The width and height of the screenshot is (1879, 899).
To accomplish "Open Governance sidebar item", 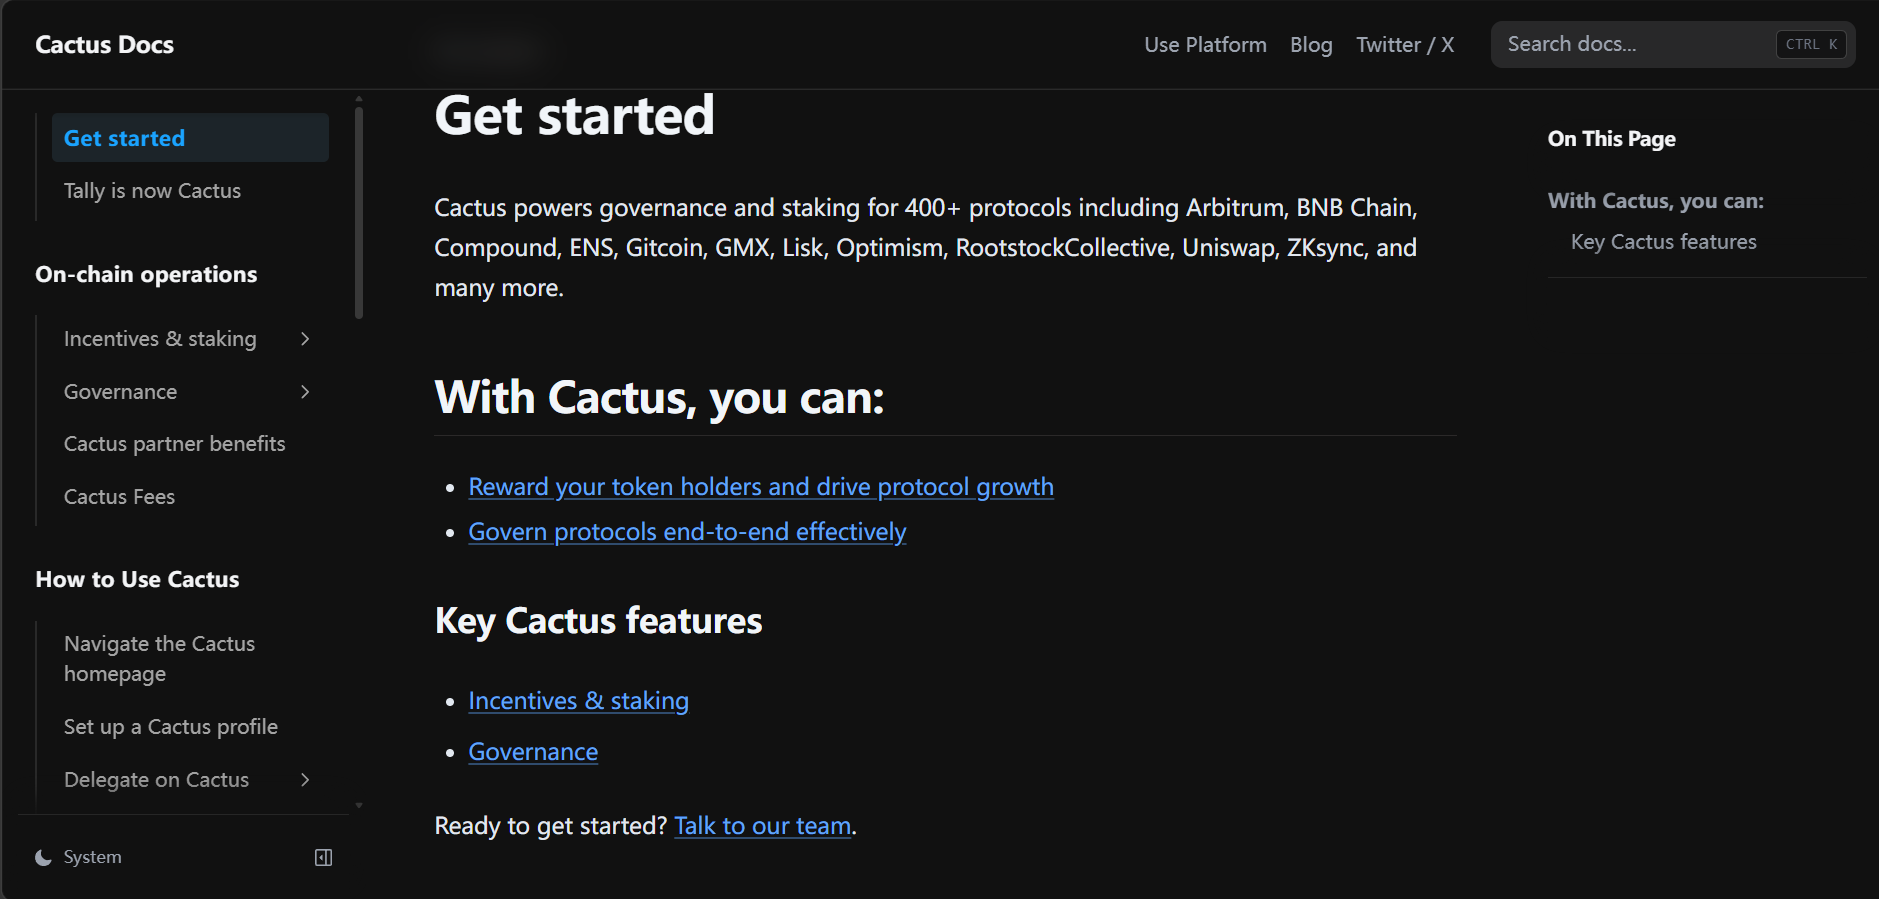I will [x=120, y=392].
